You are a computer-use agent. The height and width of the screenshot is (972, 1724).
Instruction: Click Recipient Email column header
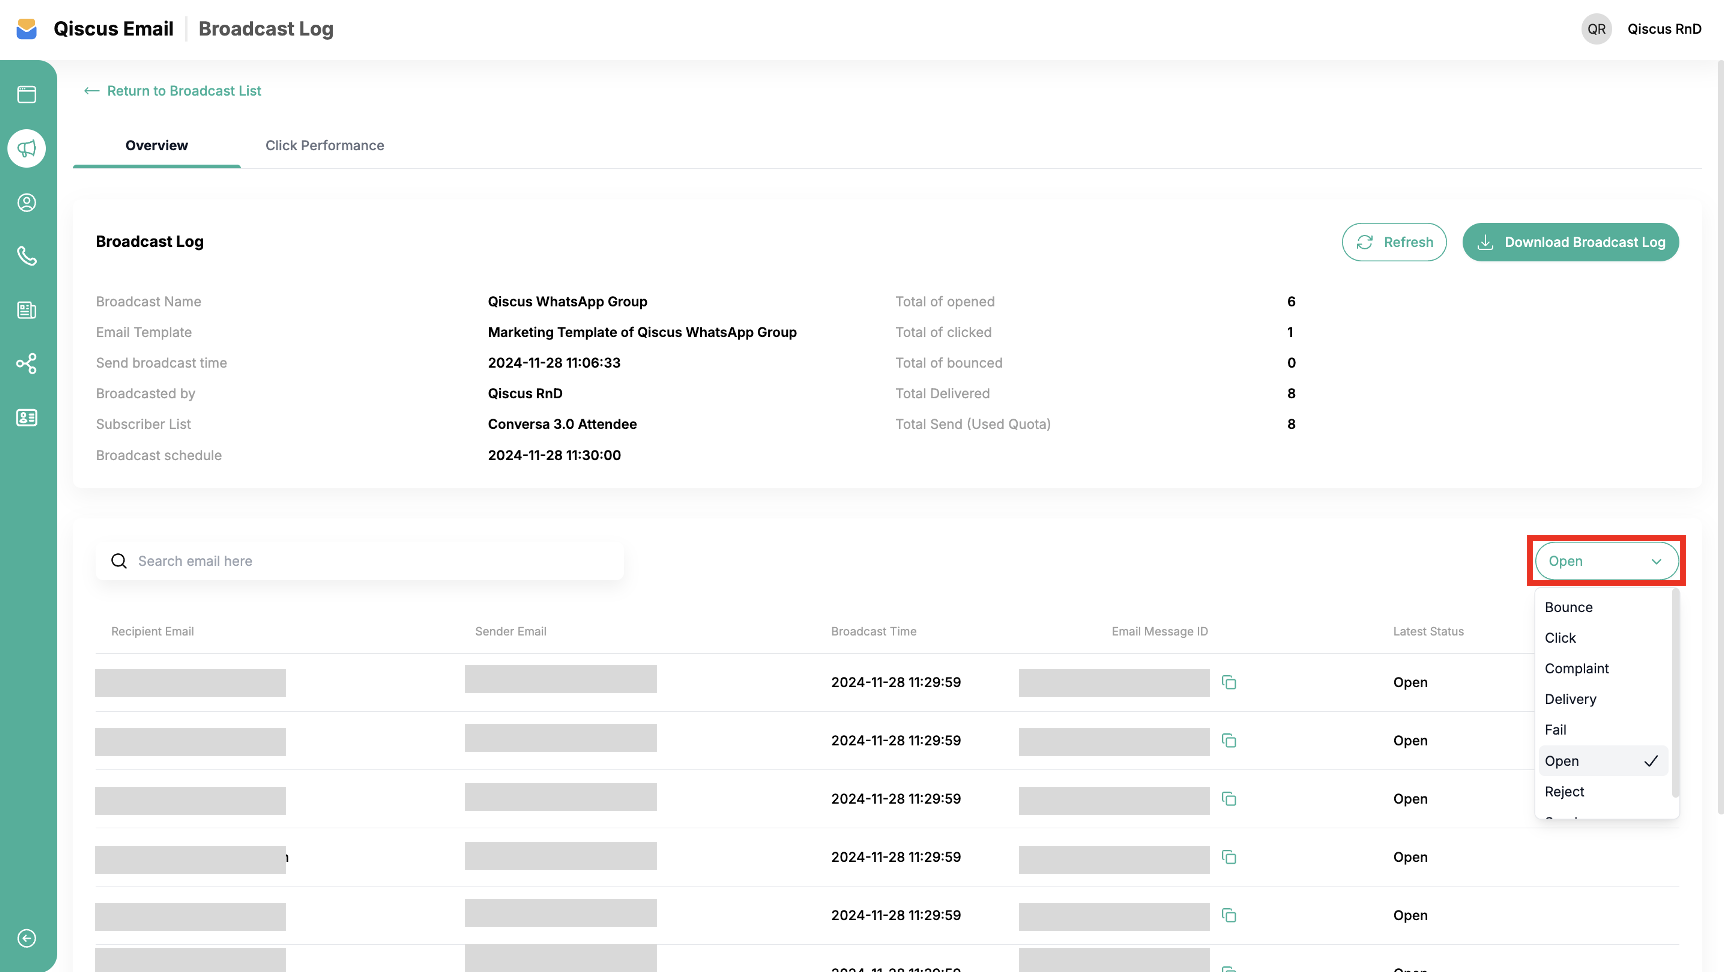point(152,632)
